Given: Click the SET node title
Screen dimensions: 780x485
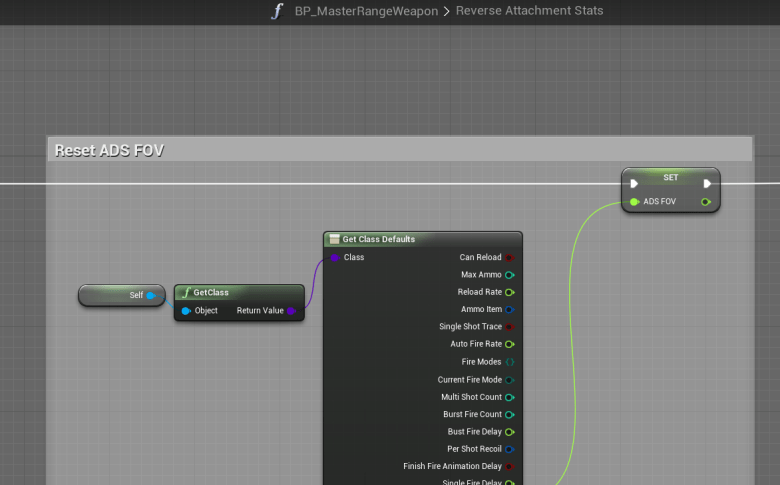Looking at the screenshot, I should point(670,177).
